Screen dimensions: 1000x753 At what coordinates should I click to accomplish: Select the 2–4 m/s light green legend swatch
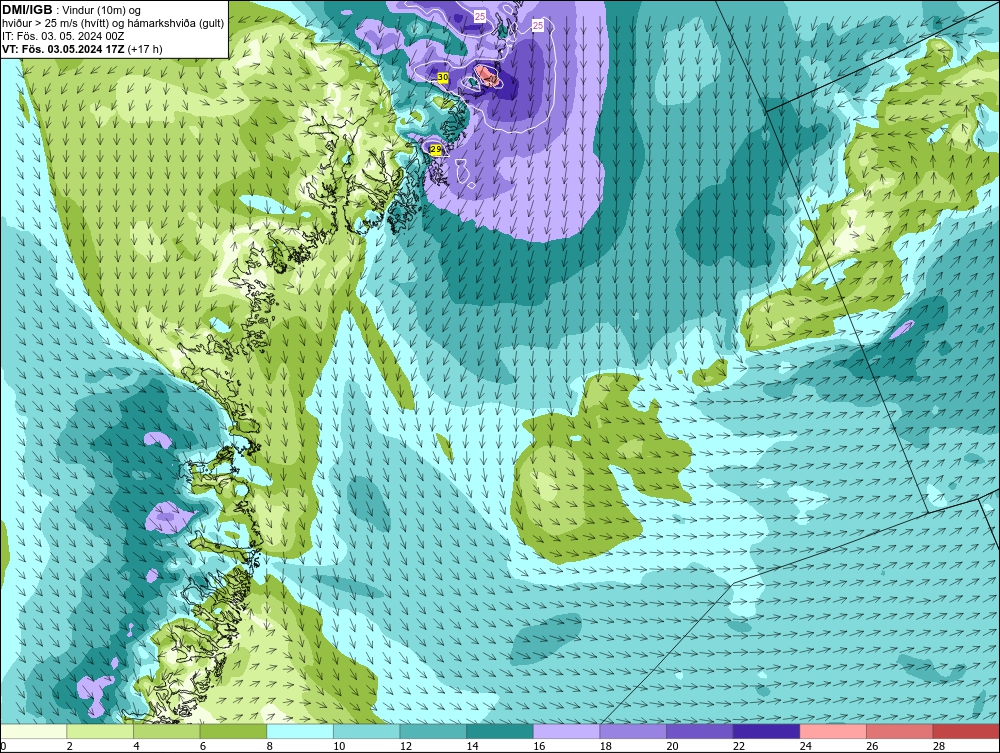(x=100, y=731)
